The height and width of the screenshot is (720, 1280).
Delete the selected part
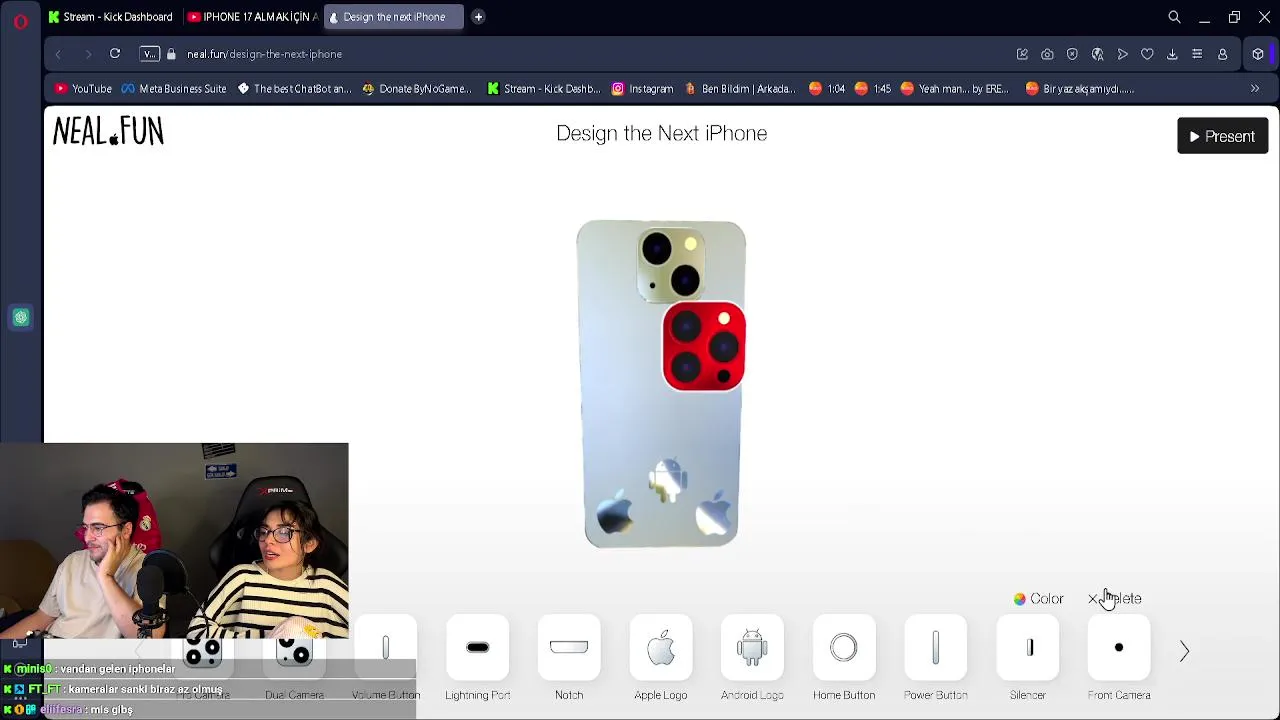[1114, 598]
